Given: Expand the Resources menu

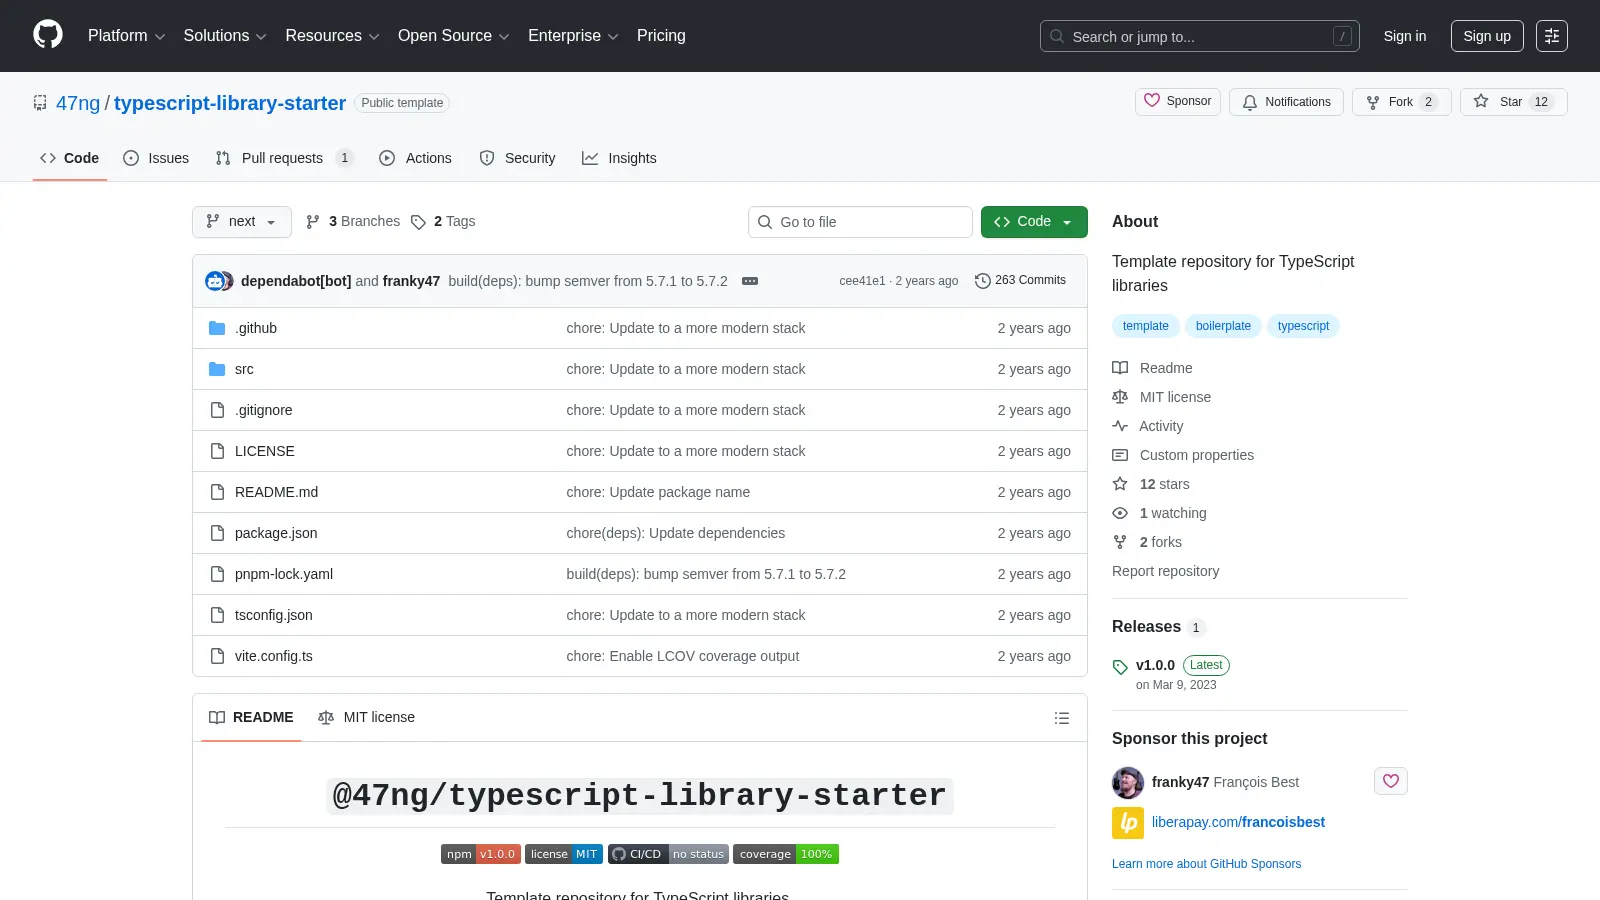Looking at the screenshot, I should pyautogui.click(x=332, y=36).
